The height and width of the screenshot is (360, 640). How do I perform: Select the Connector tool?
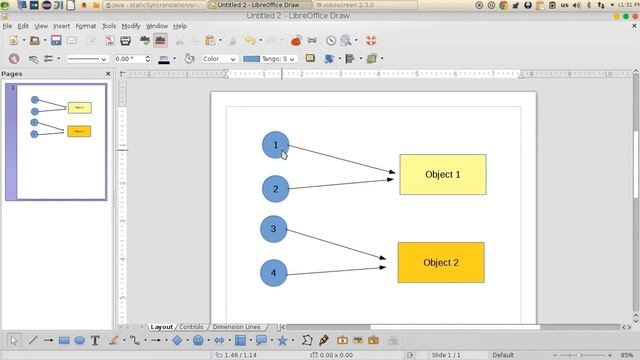(x=135, y=340)
